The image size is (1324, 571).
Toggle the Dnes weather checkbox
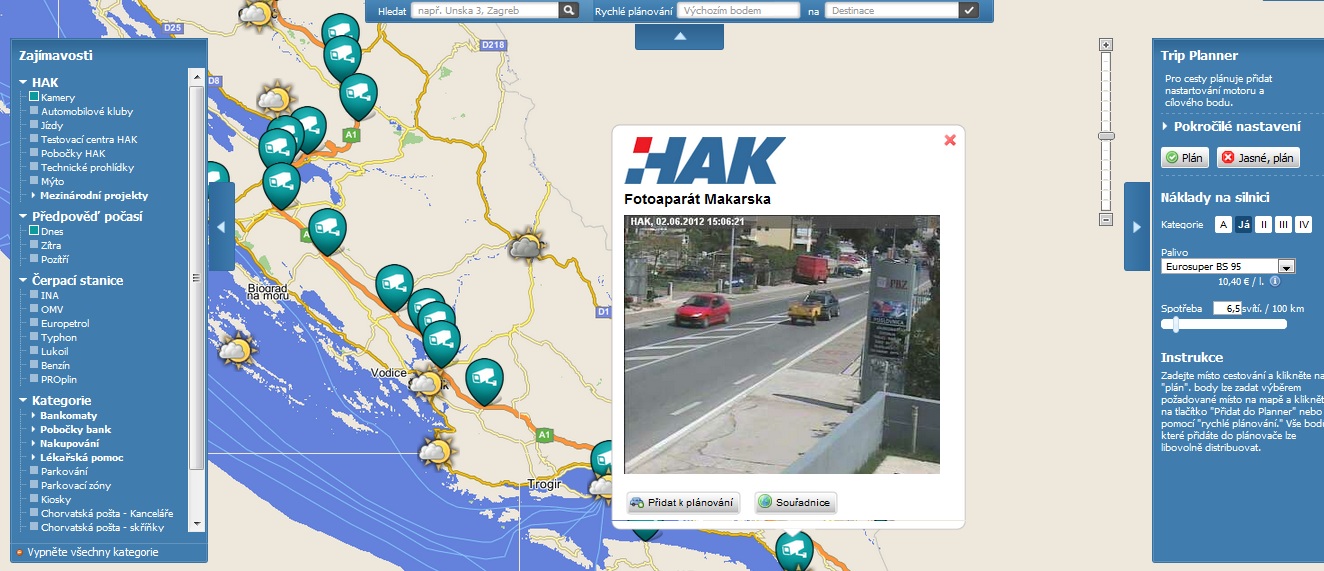click(x=34, y=231)
